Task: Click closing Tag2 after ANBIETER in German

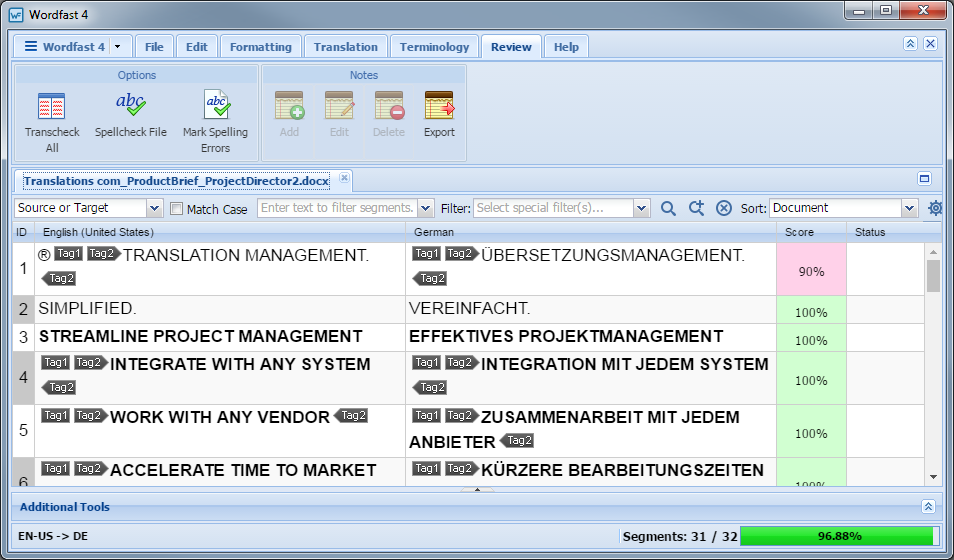Action: click(517, 441)
